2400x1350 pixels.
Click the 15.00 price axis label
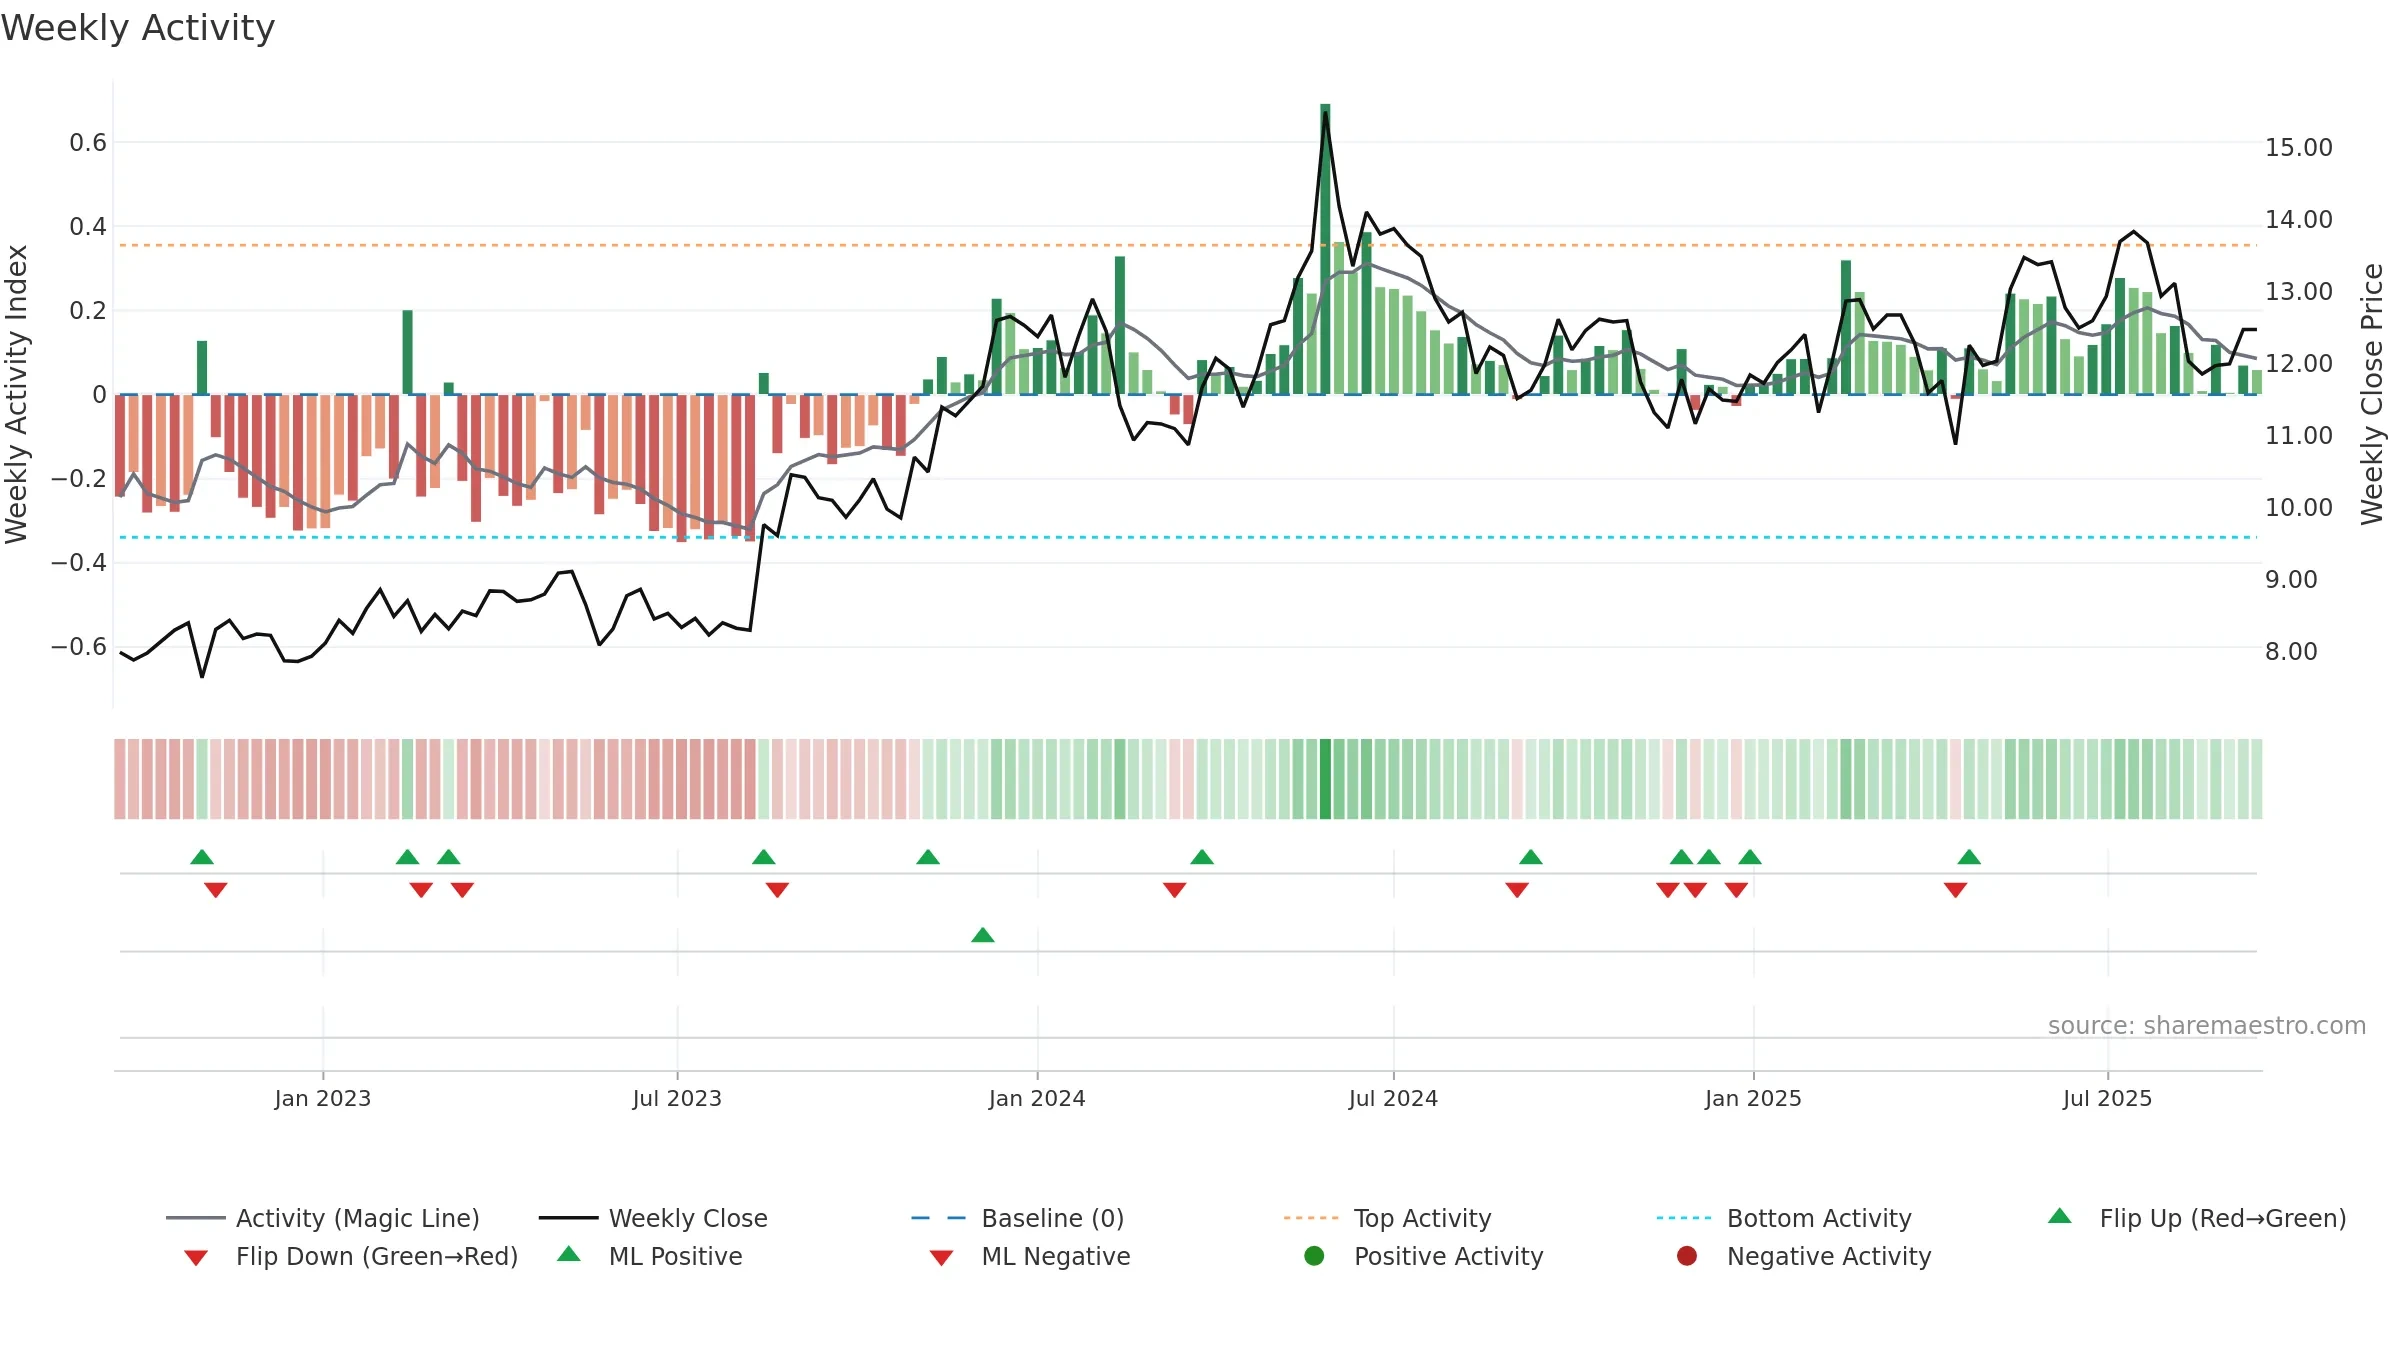(x=2299, y=147)
